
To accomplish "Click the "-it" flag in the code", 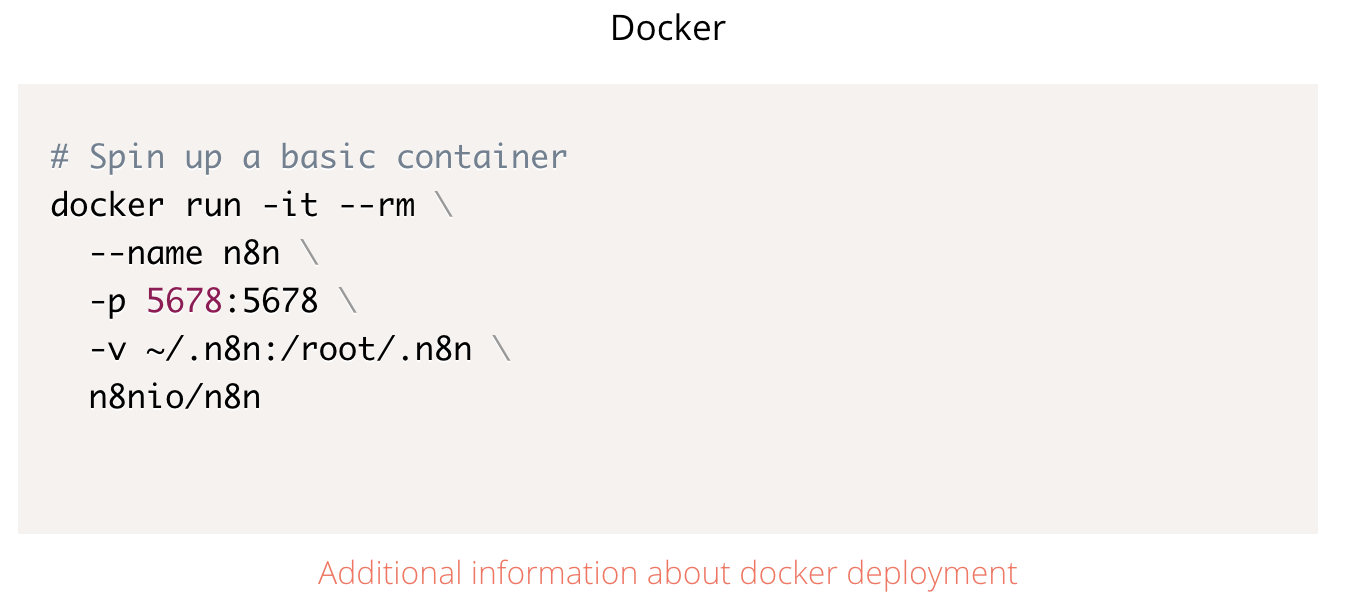I will point(290,205).
